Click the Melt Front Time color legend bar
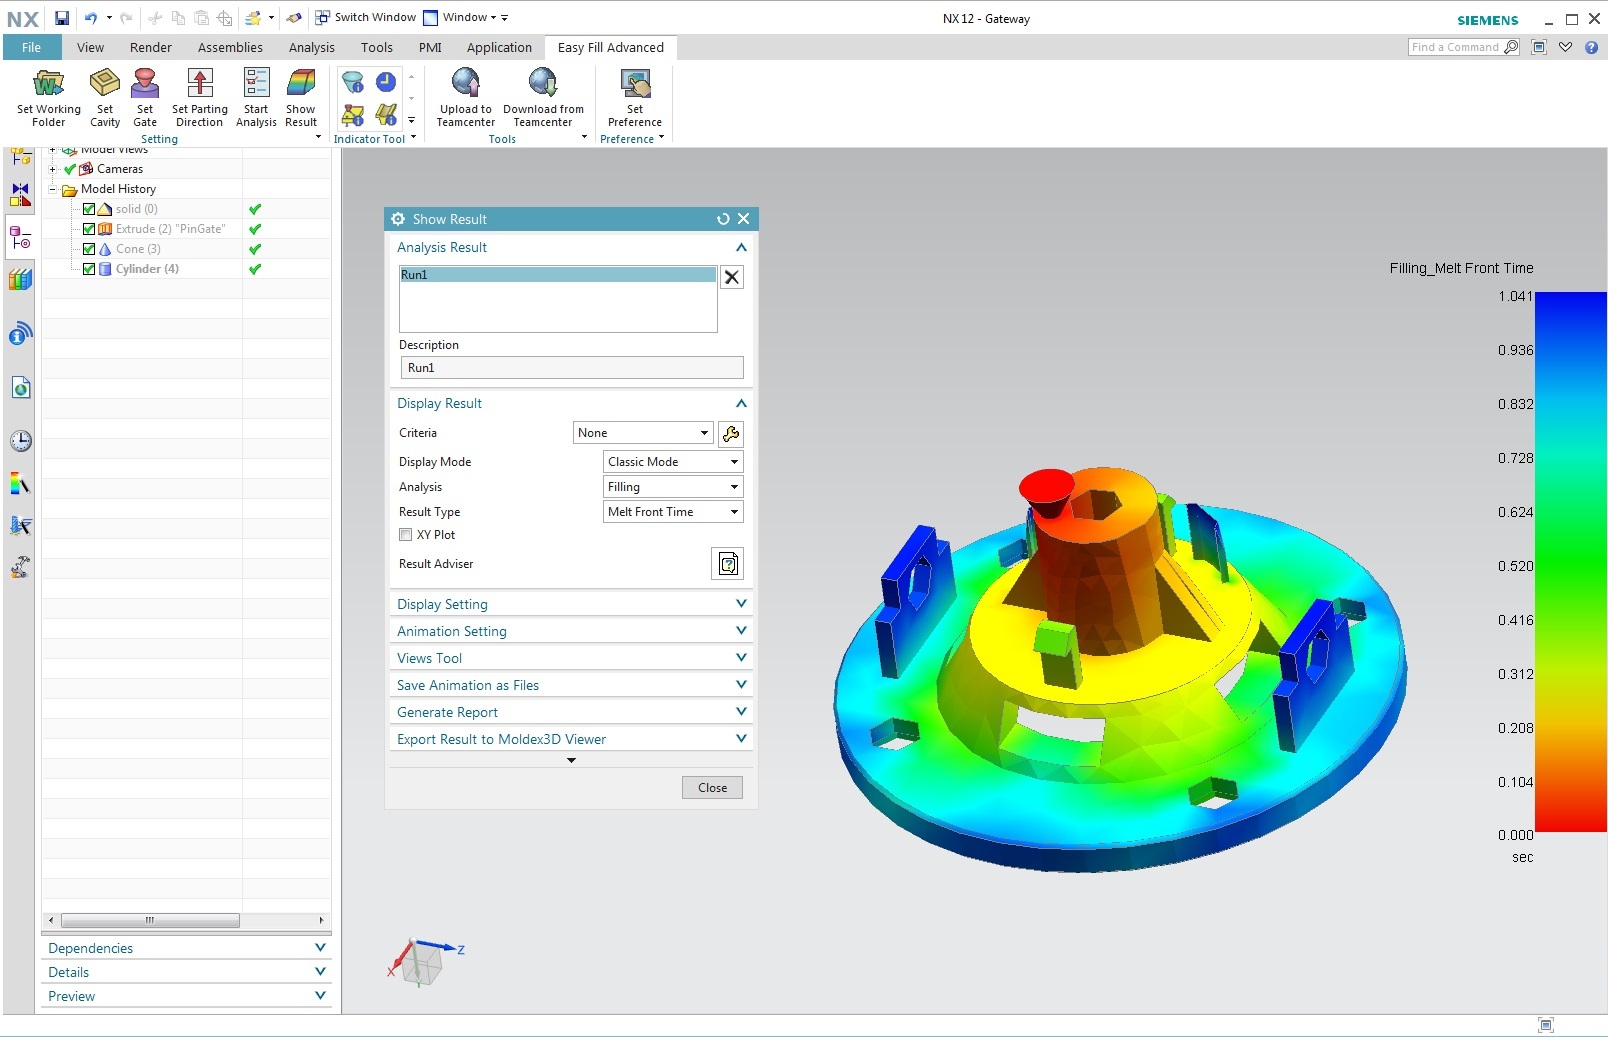This screenshot has width=1608, height=1037. (1571, 562)
